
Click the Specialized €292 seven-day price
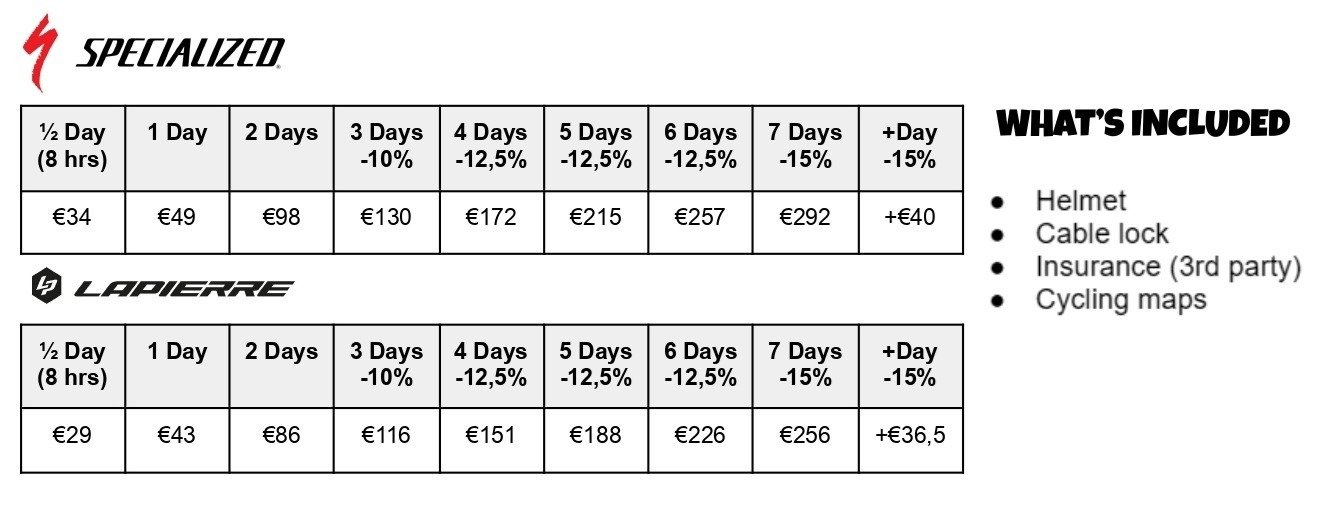pos(806,217)
